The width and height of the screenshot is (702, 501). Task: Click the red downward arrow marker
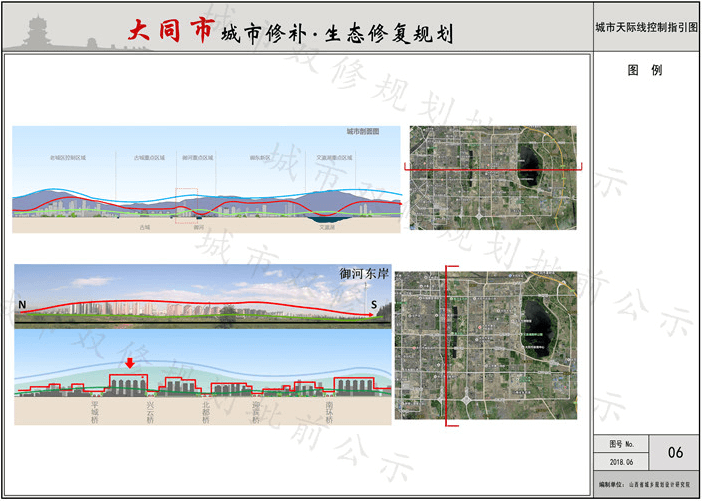click(x=128, y=364)
